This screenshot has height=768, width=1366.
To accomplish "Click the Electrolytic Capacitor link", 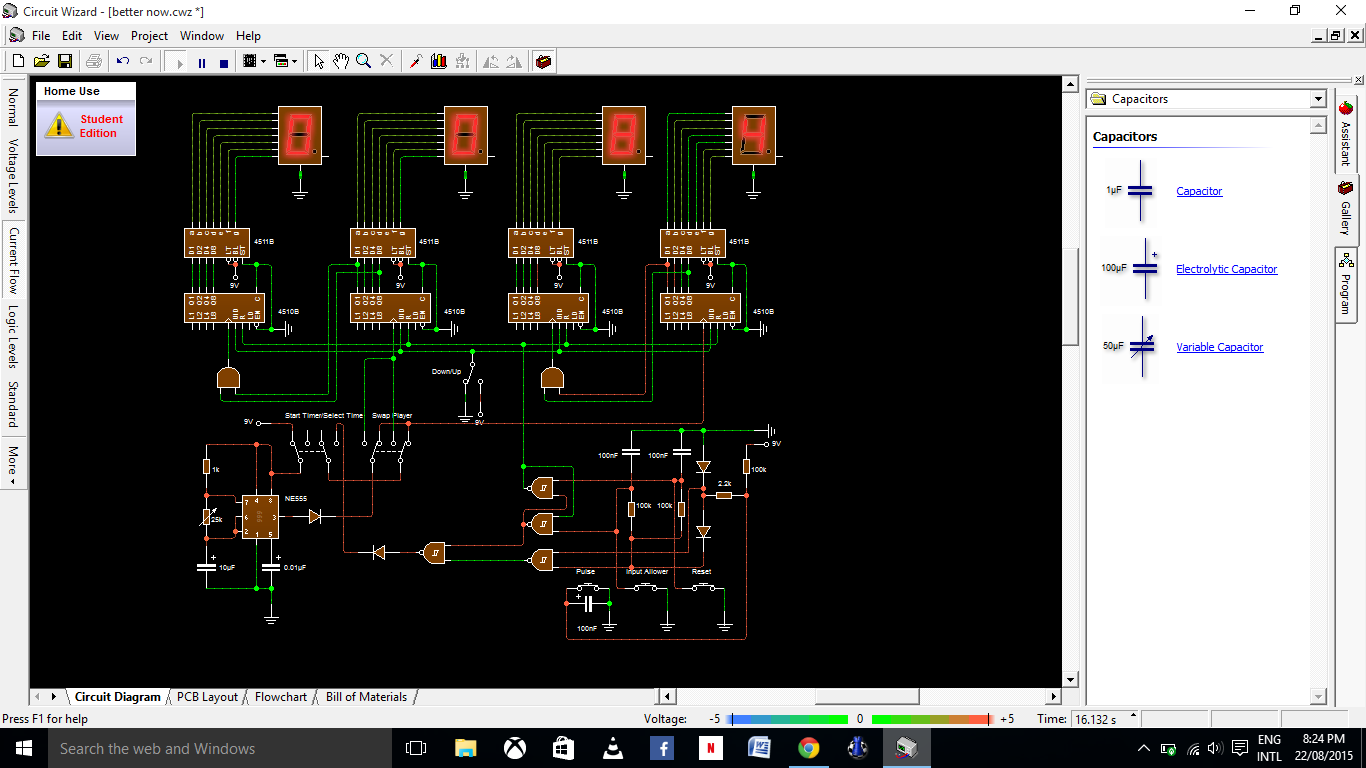I will pyautogui.click(x=1226, y=269).
